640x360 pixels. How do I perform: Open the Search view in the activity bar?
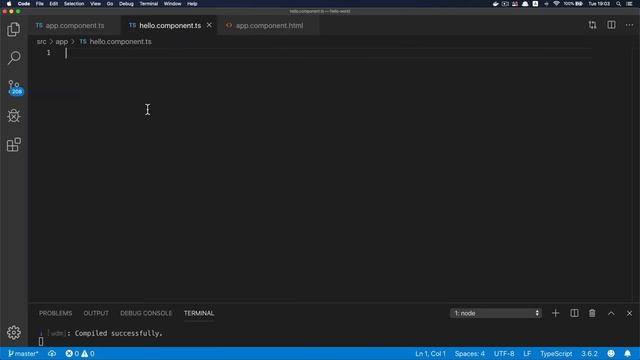(14, 58)
